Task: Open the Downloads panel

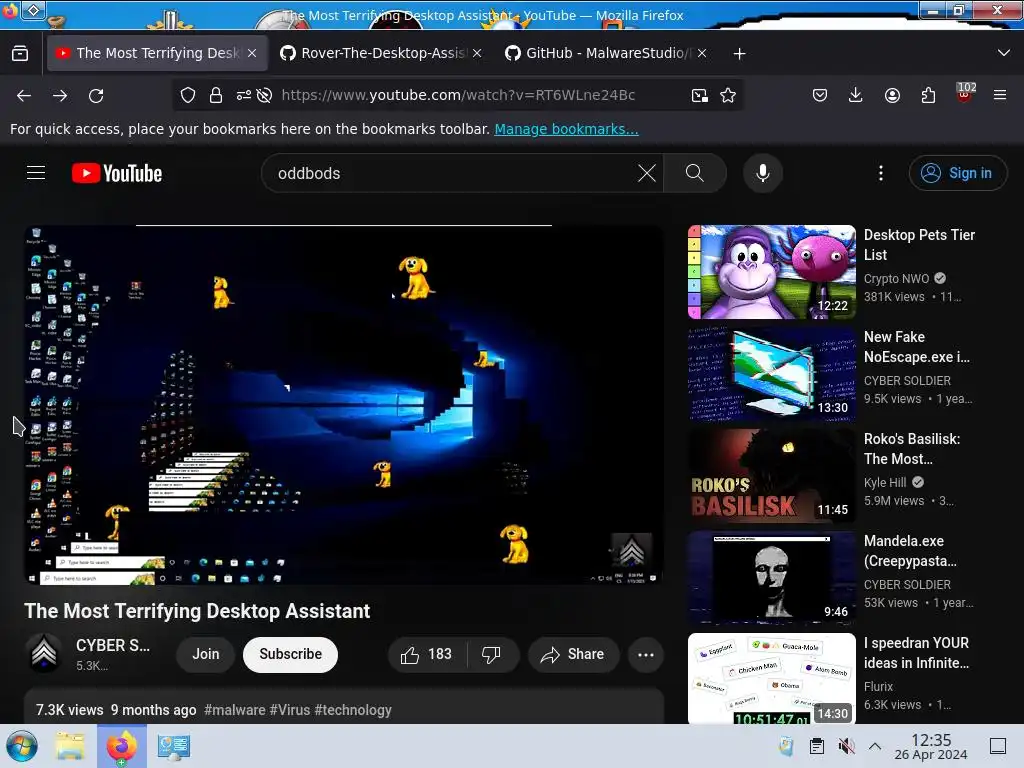Action: point(856,95)
